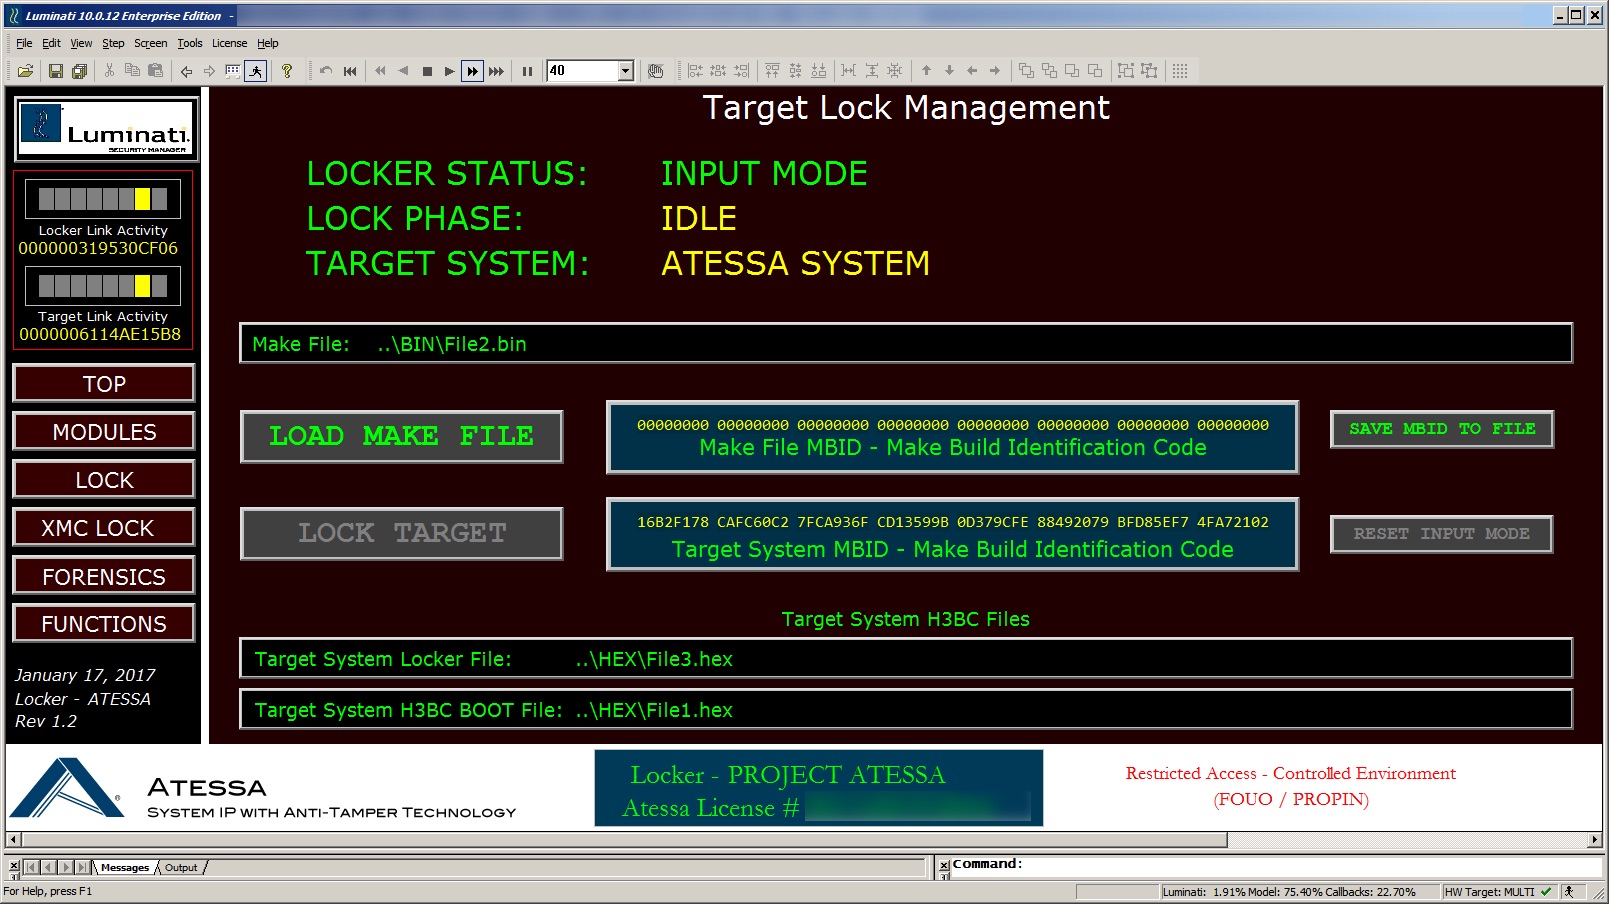Screen dimensions: 1609x904
Task: Click the RESET INPUT MODE button
Action: pos(1442,534)
